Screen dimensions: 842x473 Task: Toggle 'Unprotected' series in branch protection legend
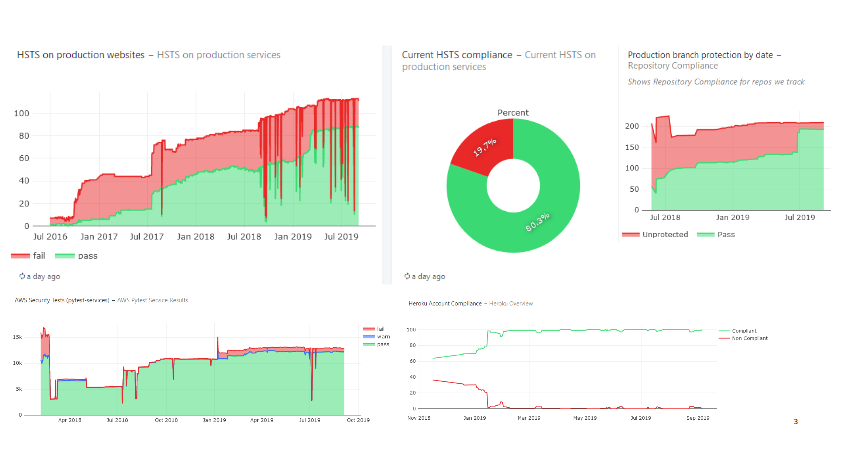coord(655,234)
